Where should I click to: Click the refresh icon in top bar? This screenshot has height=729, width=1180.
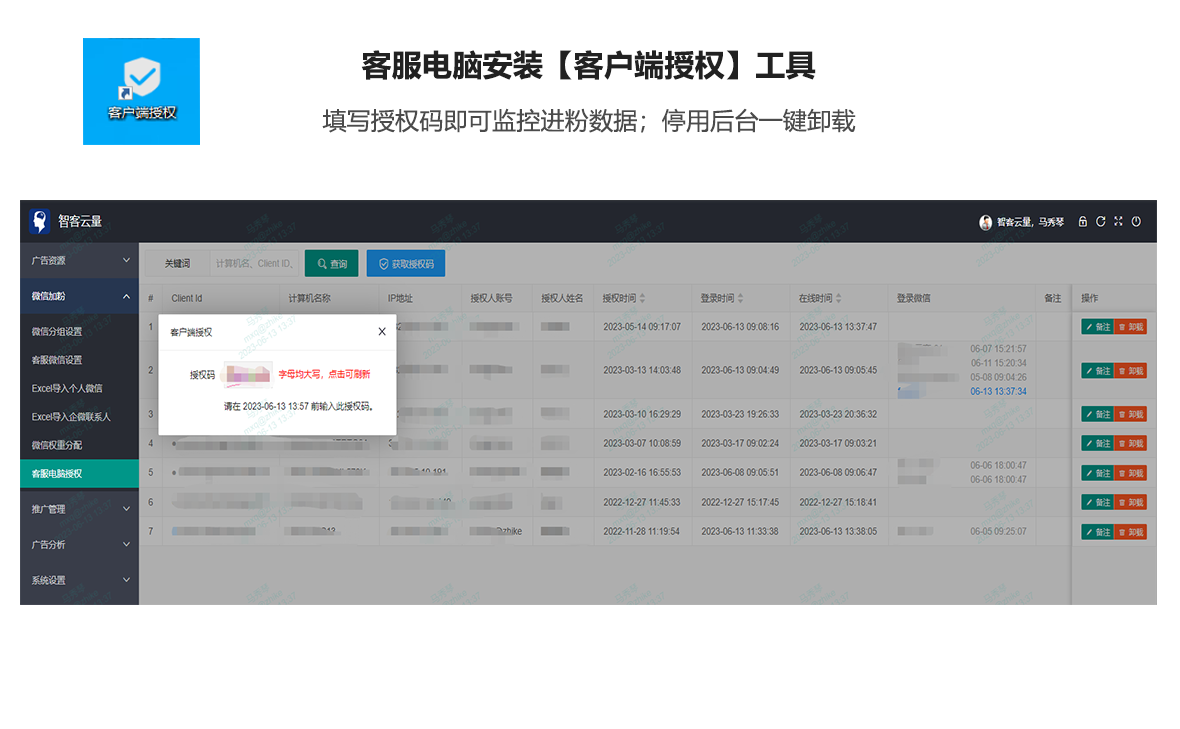[x=1100, y=222]
